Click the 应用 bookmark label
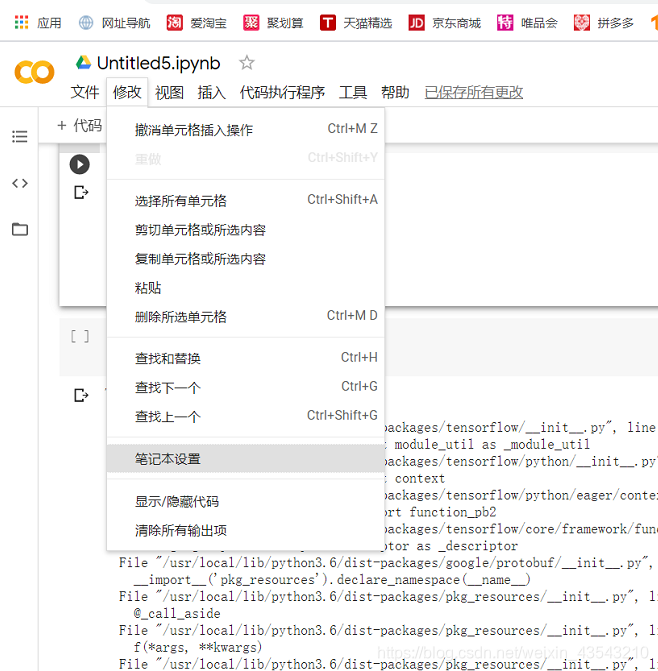 (x=49, y=23)
